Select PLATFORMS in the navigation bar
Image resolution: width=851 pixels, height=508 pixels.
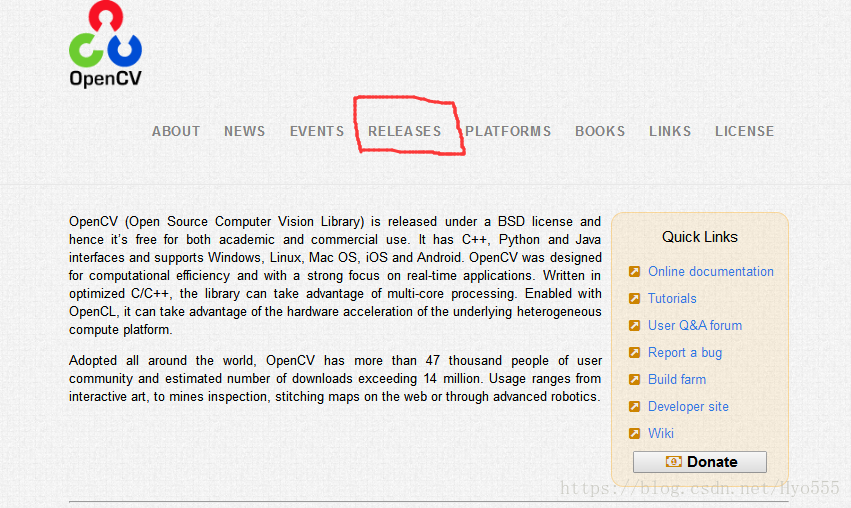click(x=508, y=131)
